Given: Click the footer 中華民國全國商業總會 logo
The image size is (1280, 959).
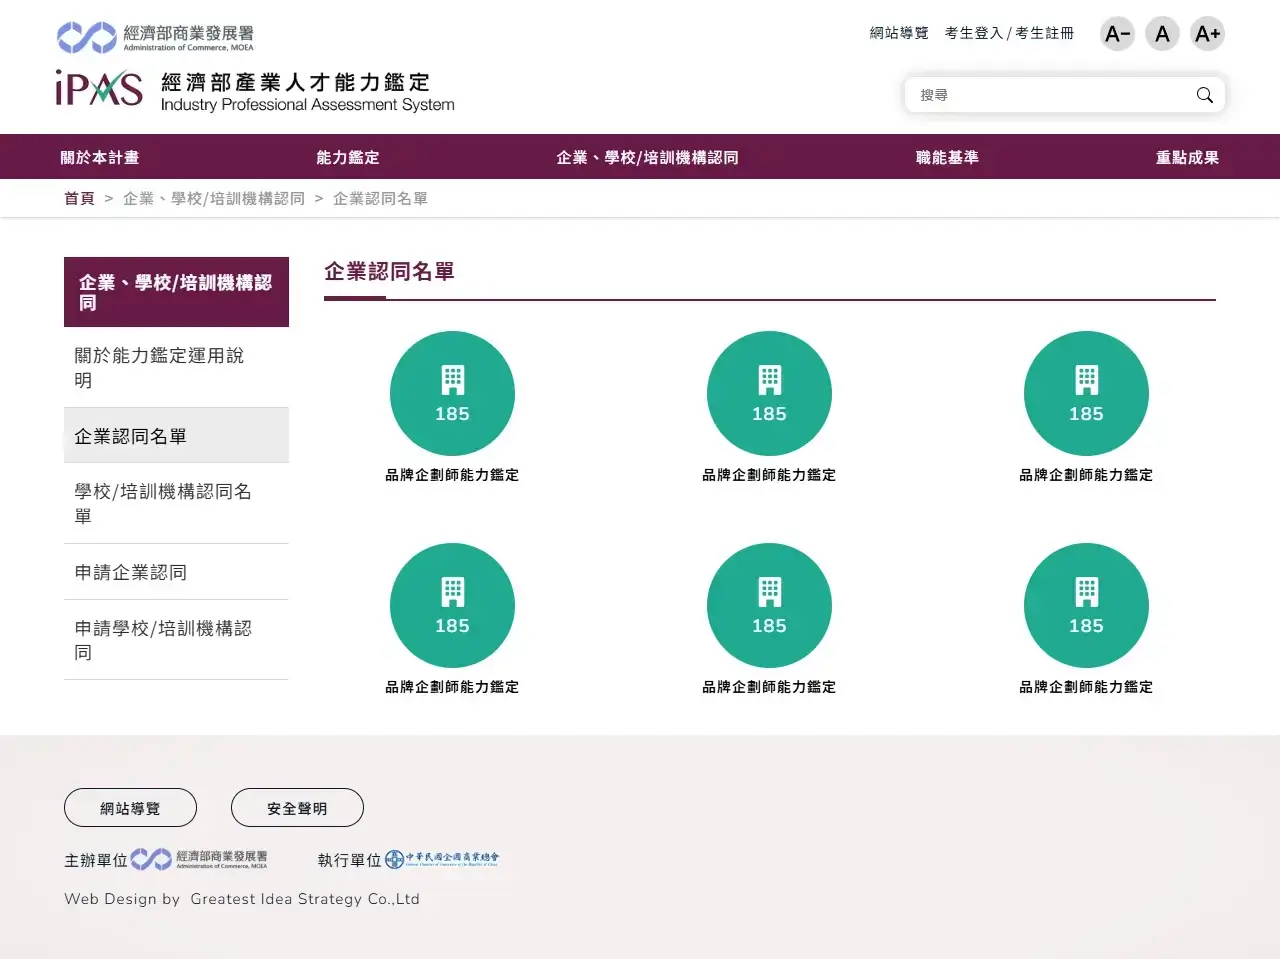Looking at the screenshot, I should point(442,859).
